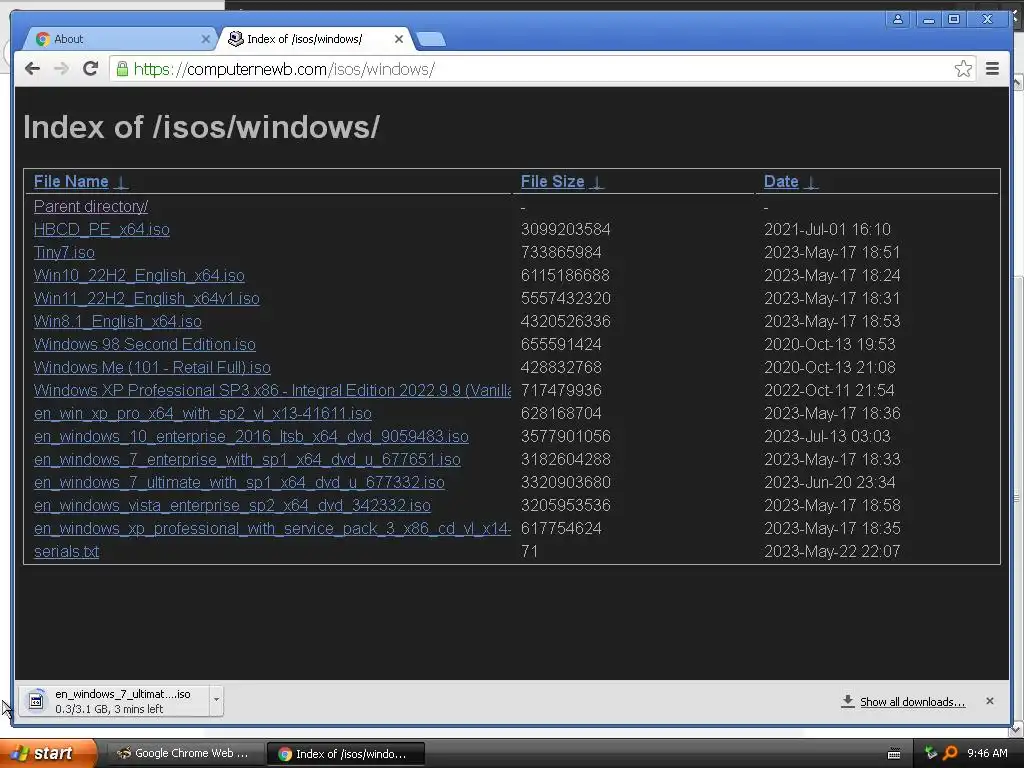The width and height of the screenshot is (1024, 768).
Task: Download Win10_22H2_English_x64.iso
Action: pos(139,276)
